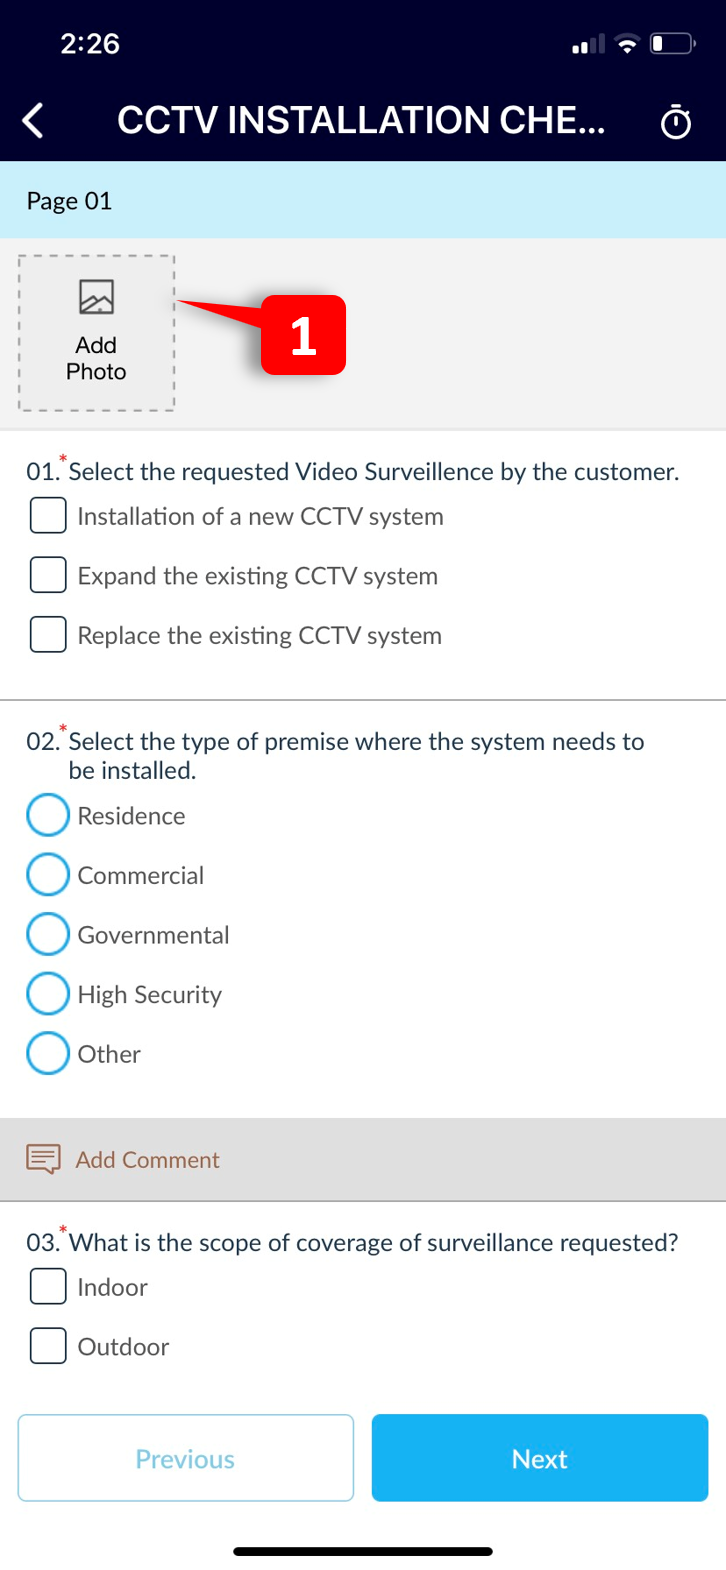Tap the Add Photo image icon
This screenshot has height=1570, width=726.
[x=96, y=297]
